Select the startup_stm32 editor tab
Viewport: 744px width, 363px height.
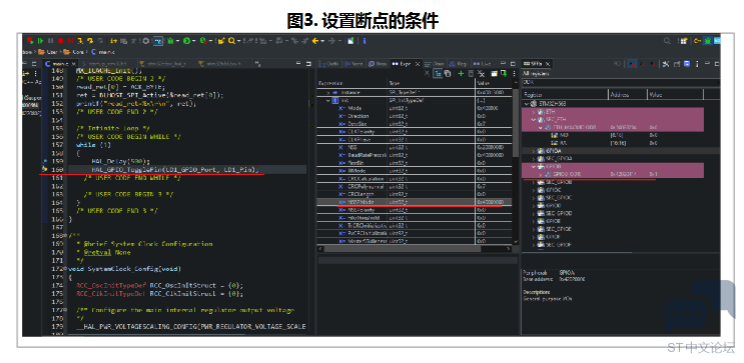point(103,64)
